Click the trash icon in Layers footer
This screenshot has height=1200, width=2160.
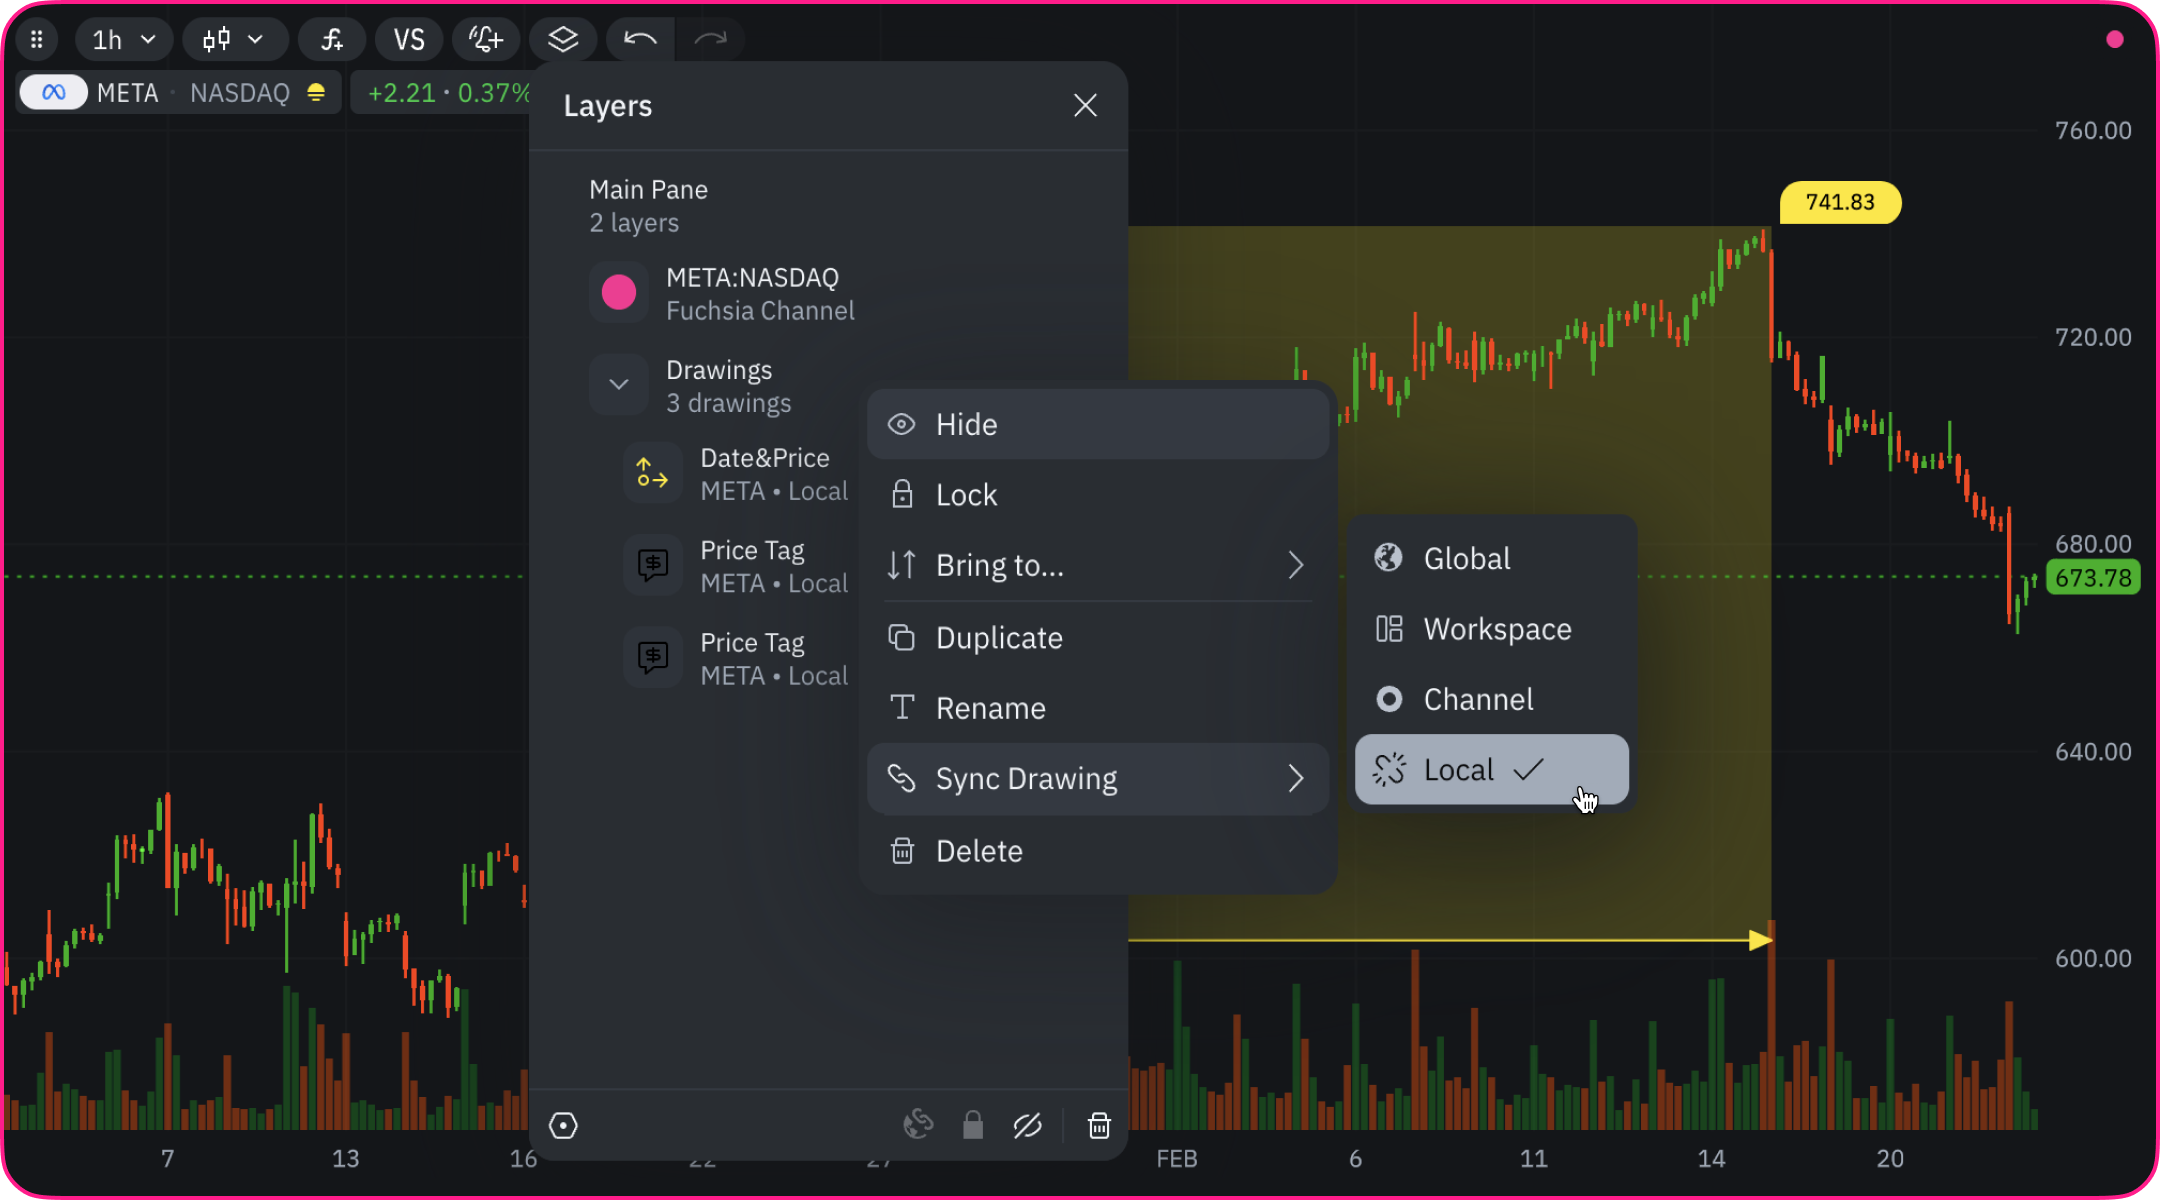1099,1126
